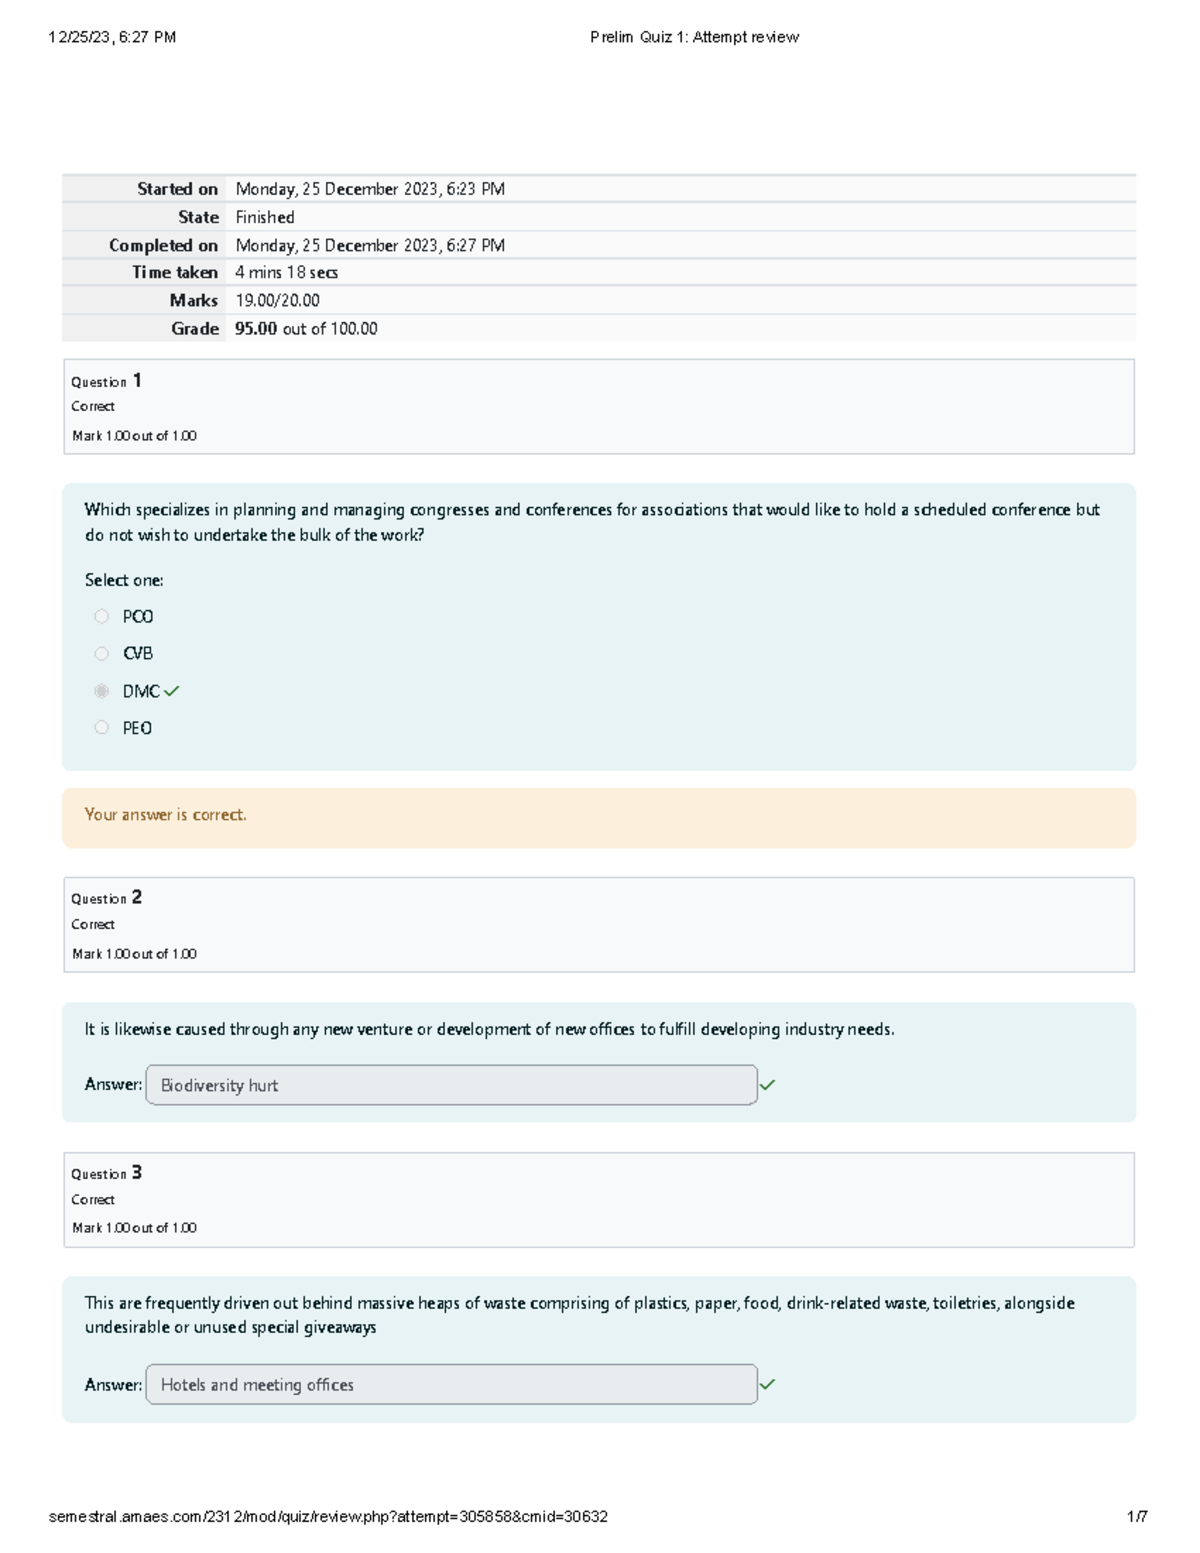This screenshot has height=1553, width=1200.
Task: Click the Correct label under Question 2
Action: 93,924
